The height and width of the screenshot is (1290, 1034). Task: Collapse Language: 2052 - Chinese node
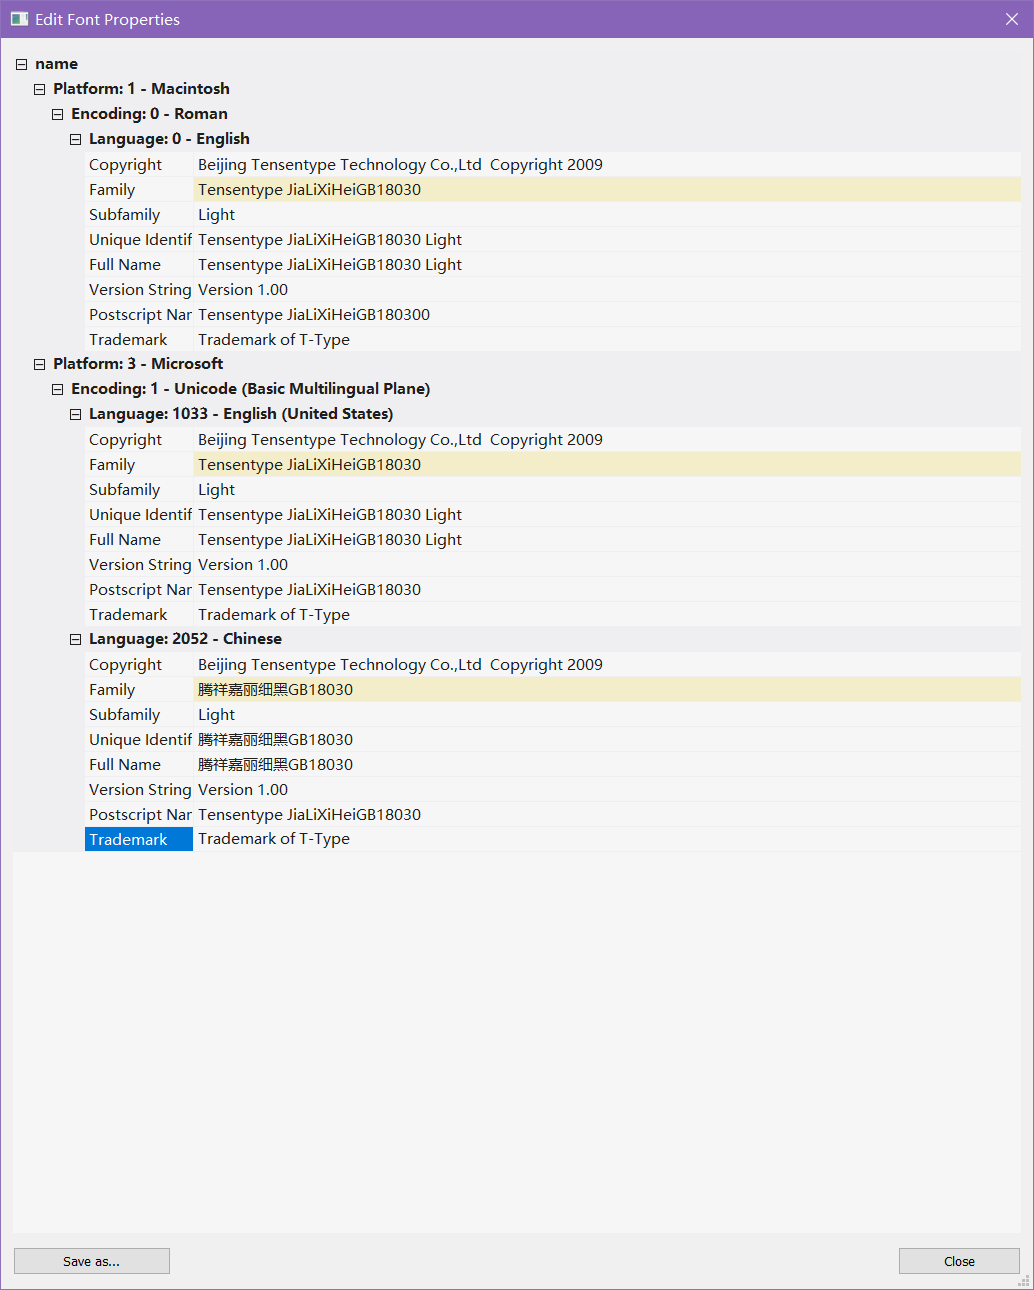point(75,639)
